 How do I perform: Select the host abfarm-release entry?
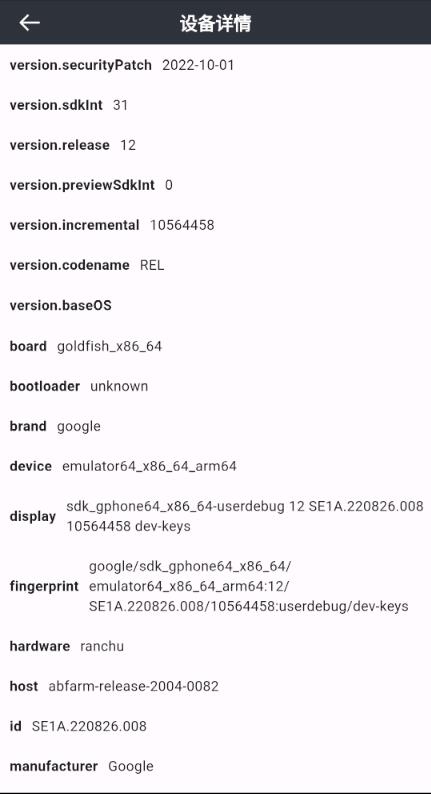tap(215, 686)
